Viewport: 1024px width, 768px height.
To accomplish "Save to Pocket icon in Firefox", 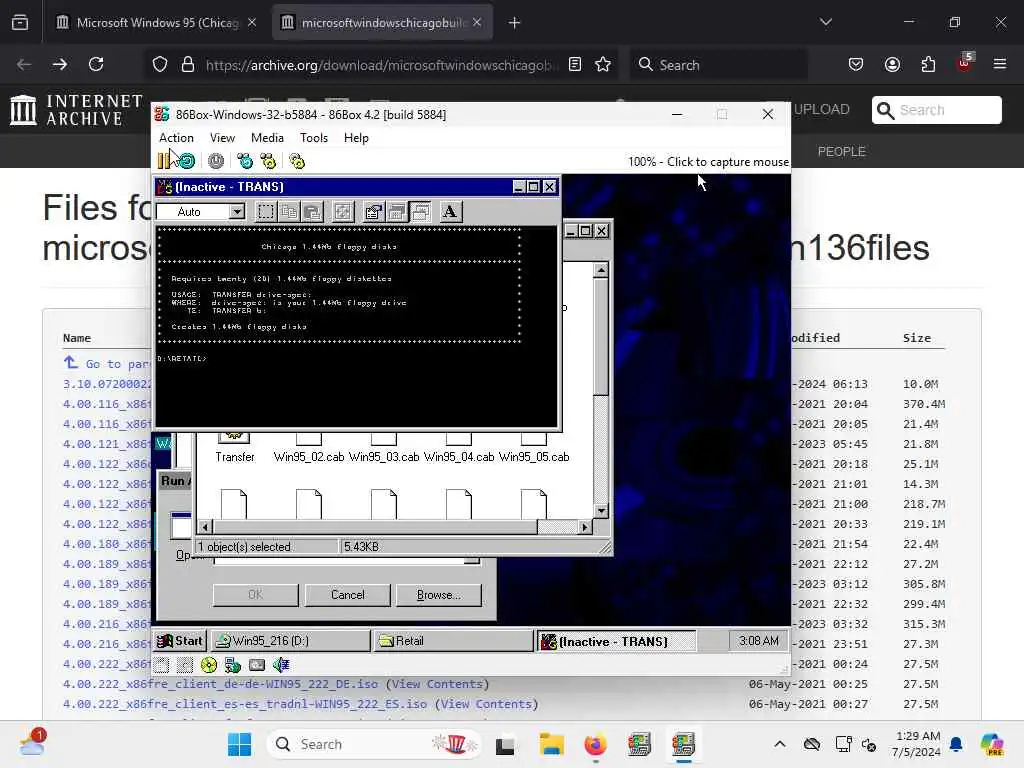I will coord(856,65).
